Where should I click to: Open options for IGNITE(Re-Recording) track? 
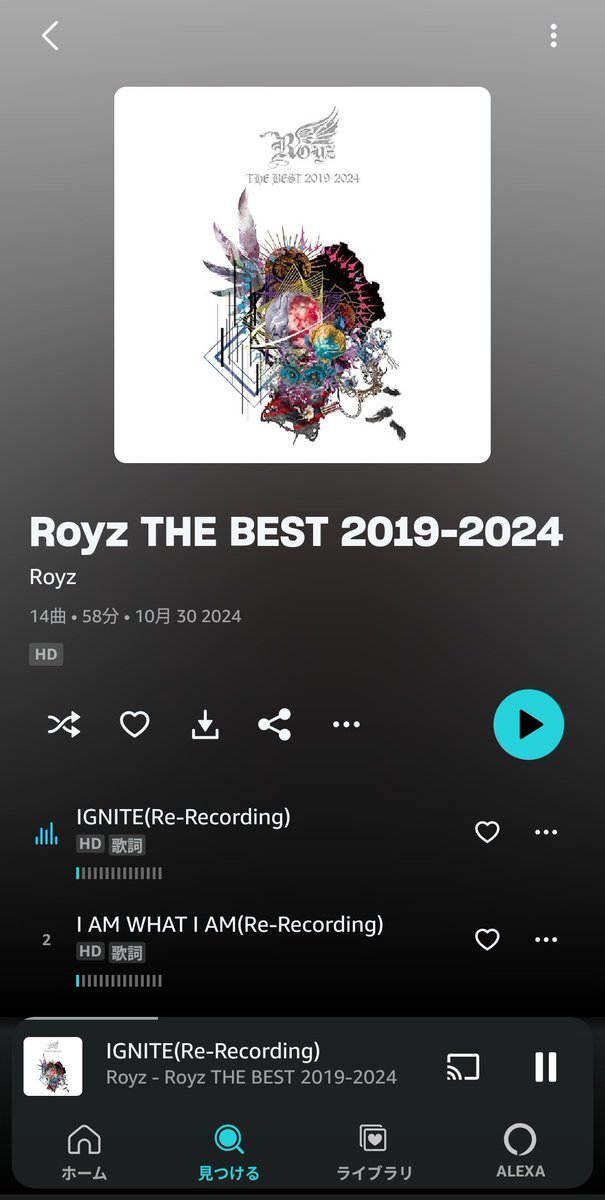546,832
